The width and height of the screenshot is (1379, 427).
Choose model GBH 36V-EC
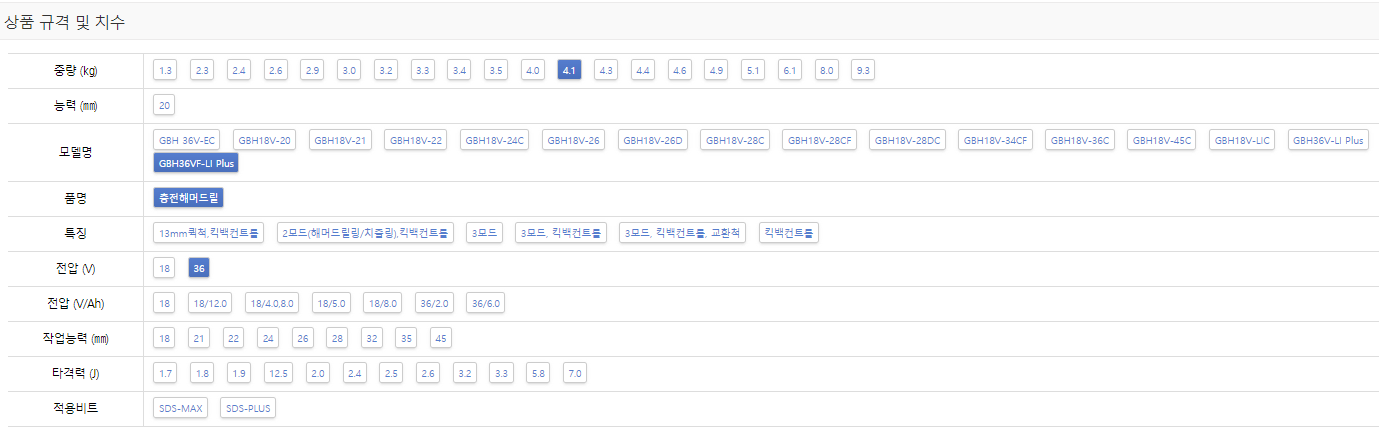187,140
